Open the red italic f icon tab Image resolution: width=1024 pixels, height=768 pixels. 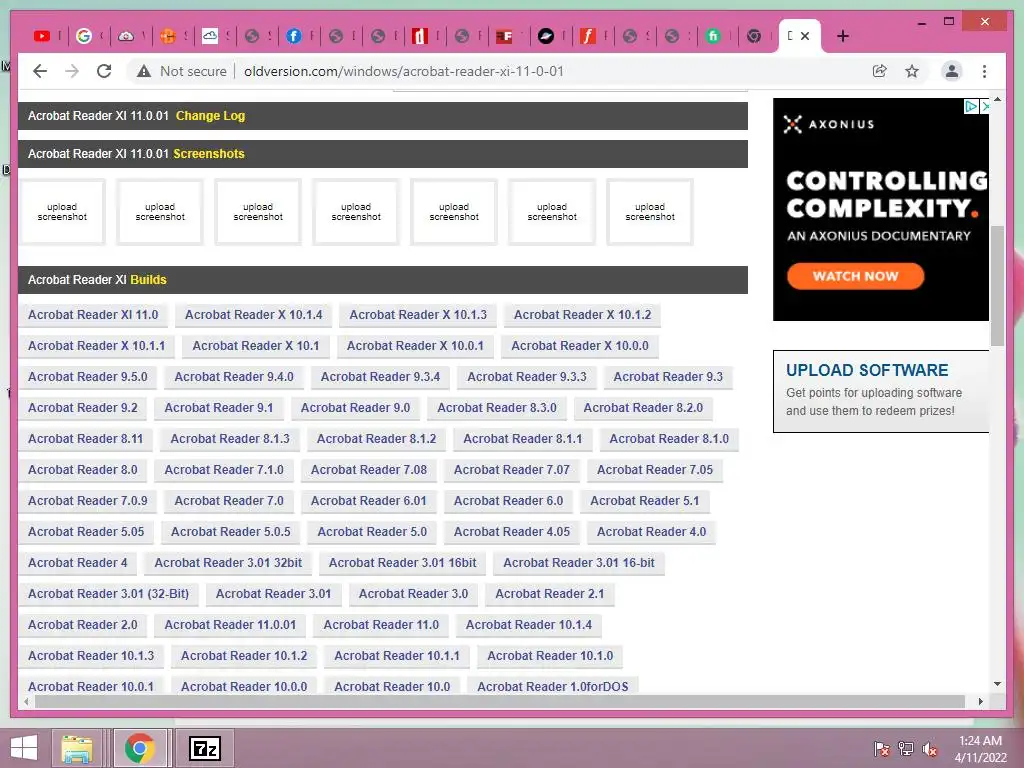(x=587, y=37)
